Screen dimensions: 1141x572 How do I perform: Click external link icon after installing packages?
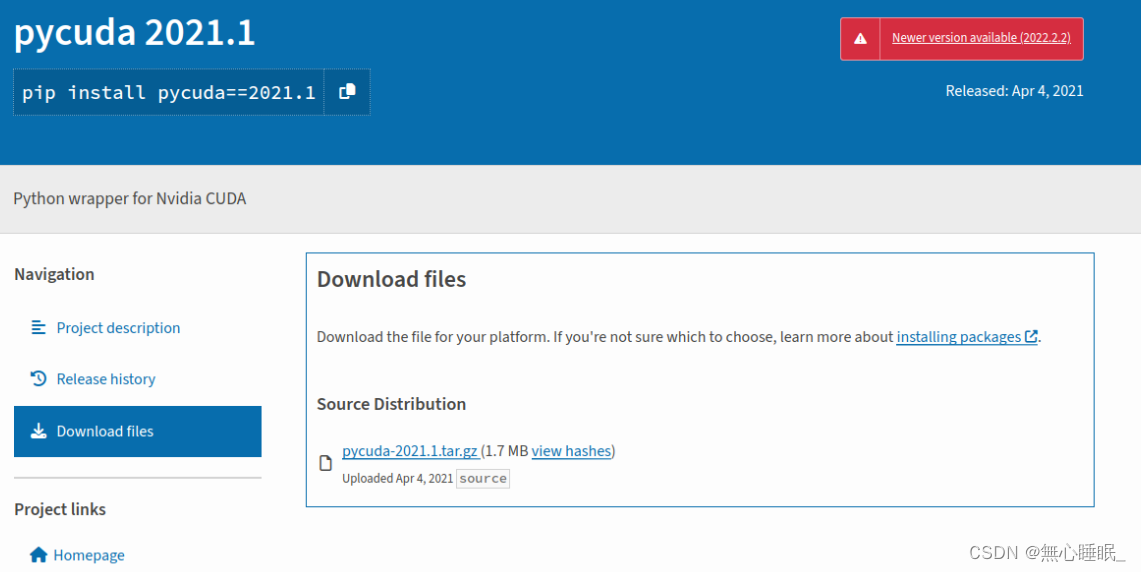1031,336
